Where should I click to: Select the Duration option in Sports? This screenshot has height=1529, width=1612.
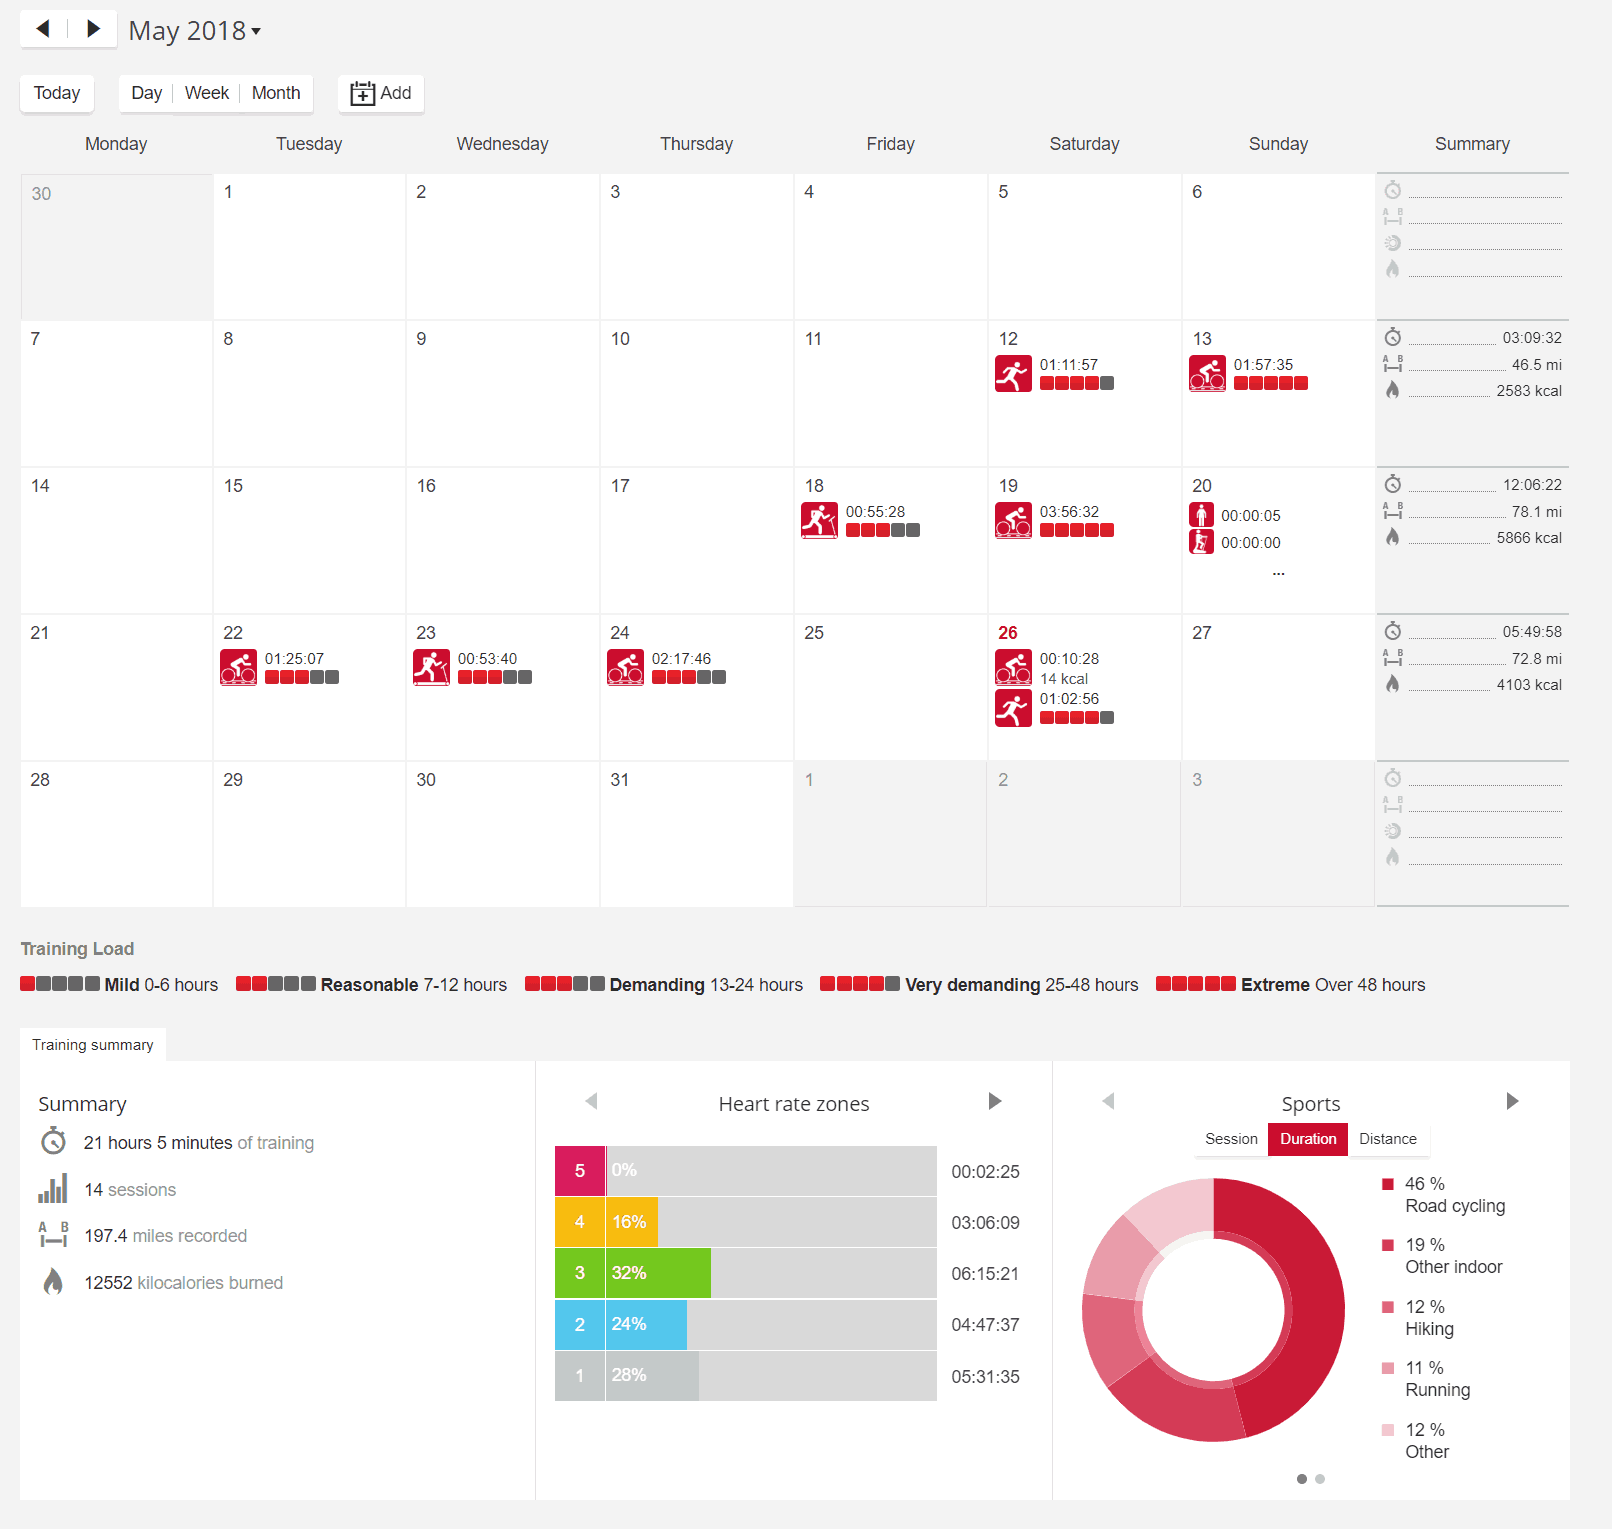click(x=1307, y=1139)
